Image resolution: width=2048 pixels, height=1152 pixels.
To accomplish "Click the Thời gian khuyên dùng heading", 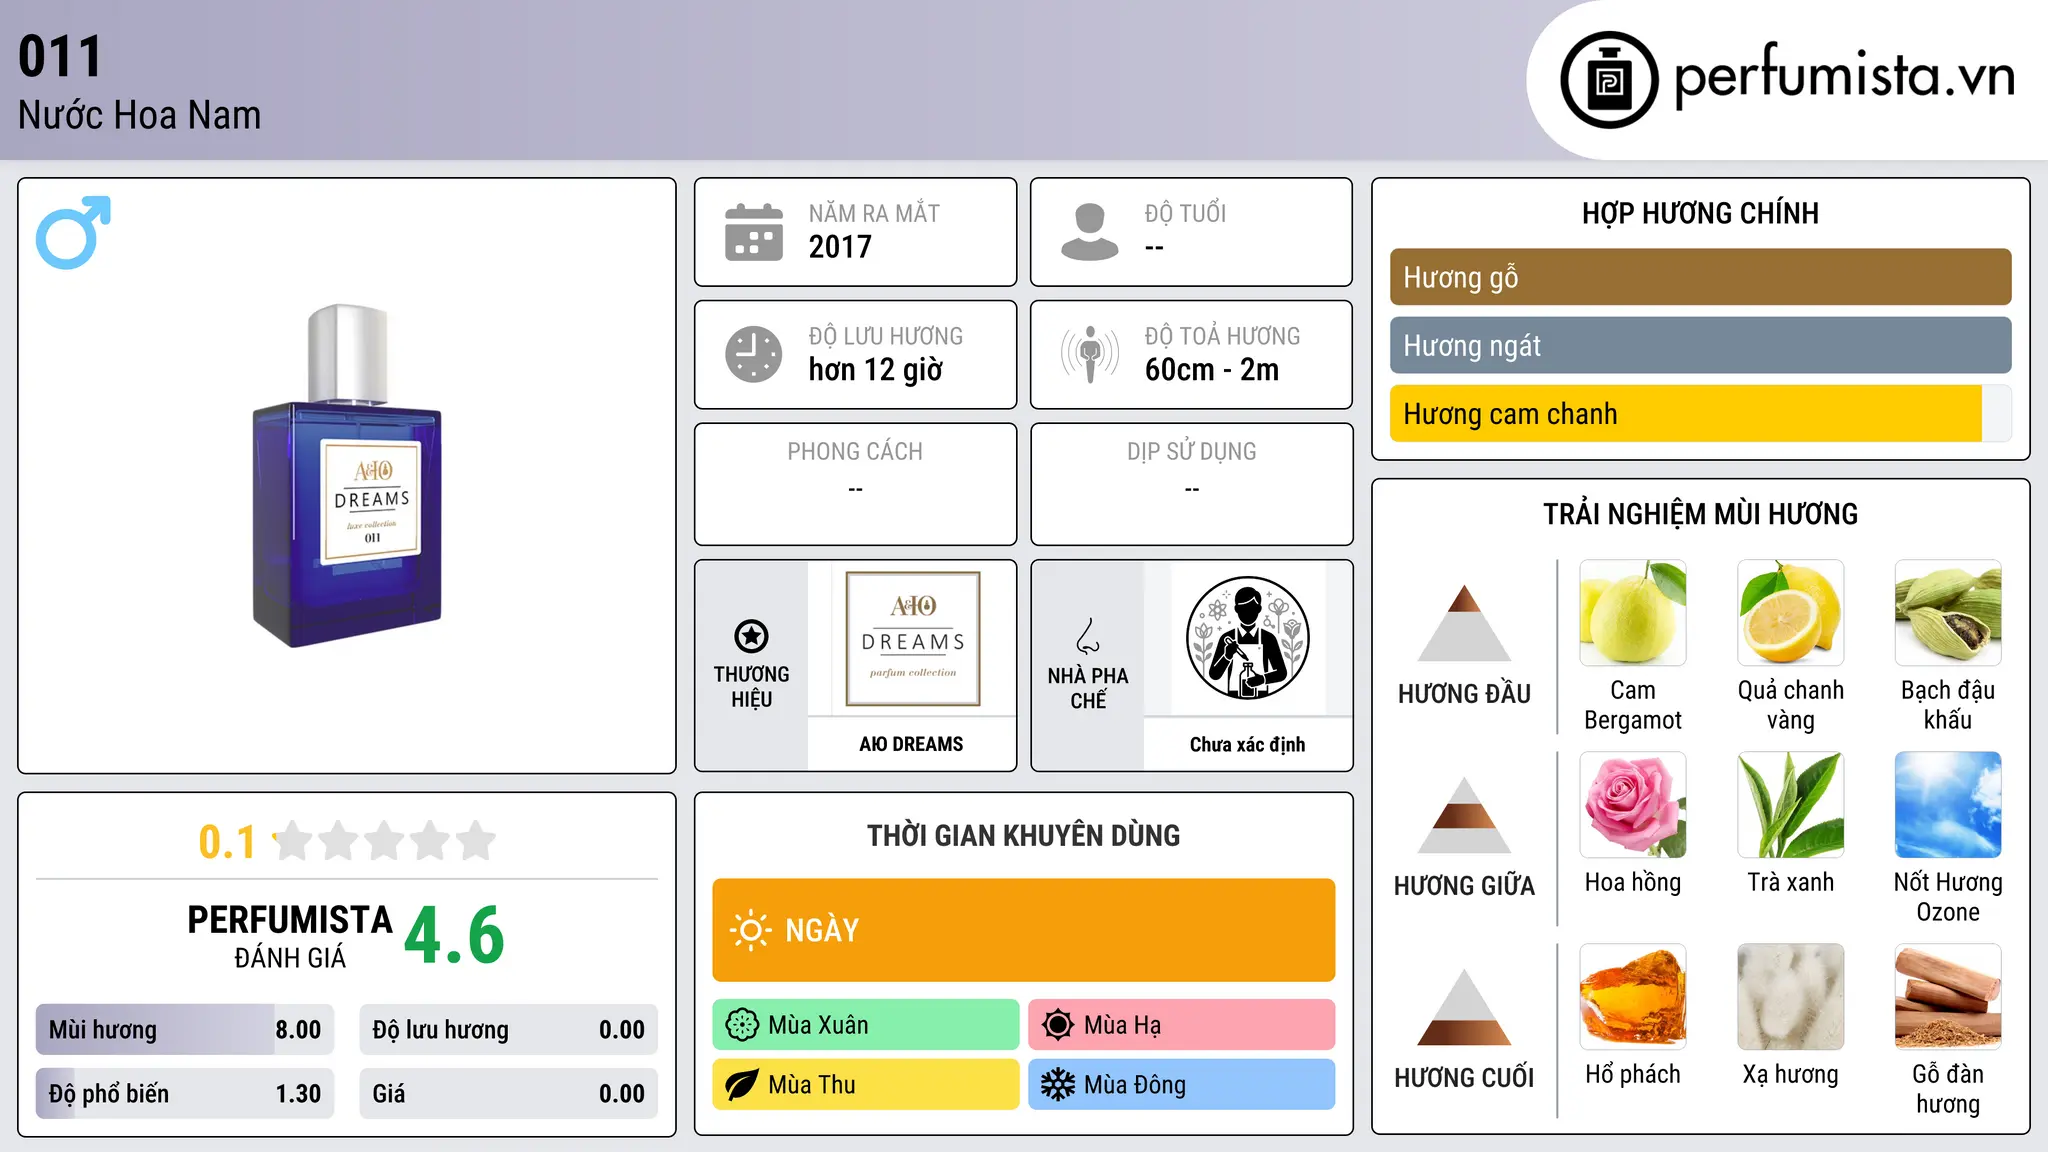I will point(1023,835).
